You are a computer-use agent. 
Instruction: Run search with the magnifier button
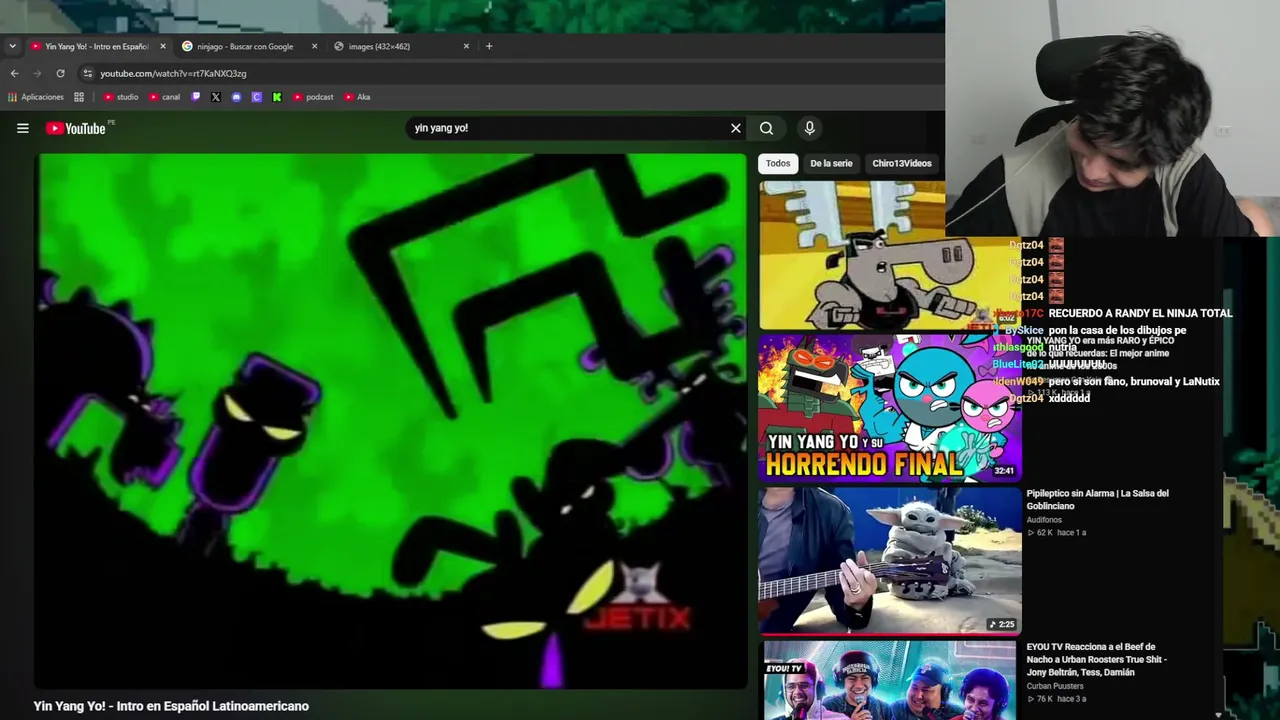[766, 128]
